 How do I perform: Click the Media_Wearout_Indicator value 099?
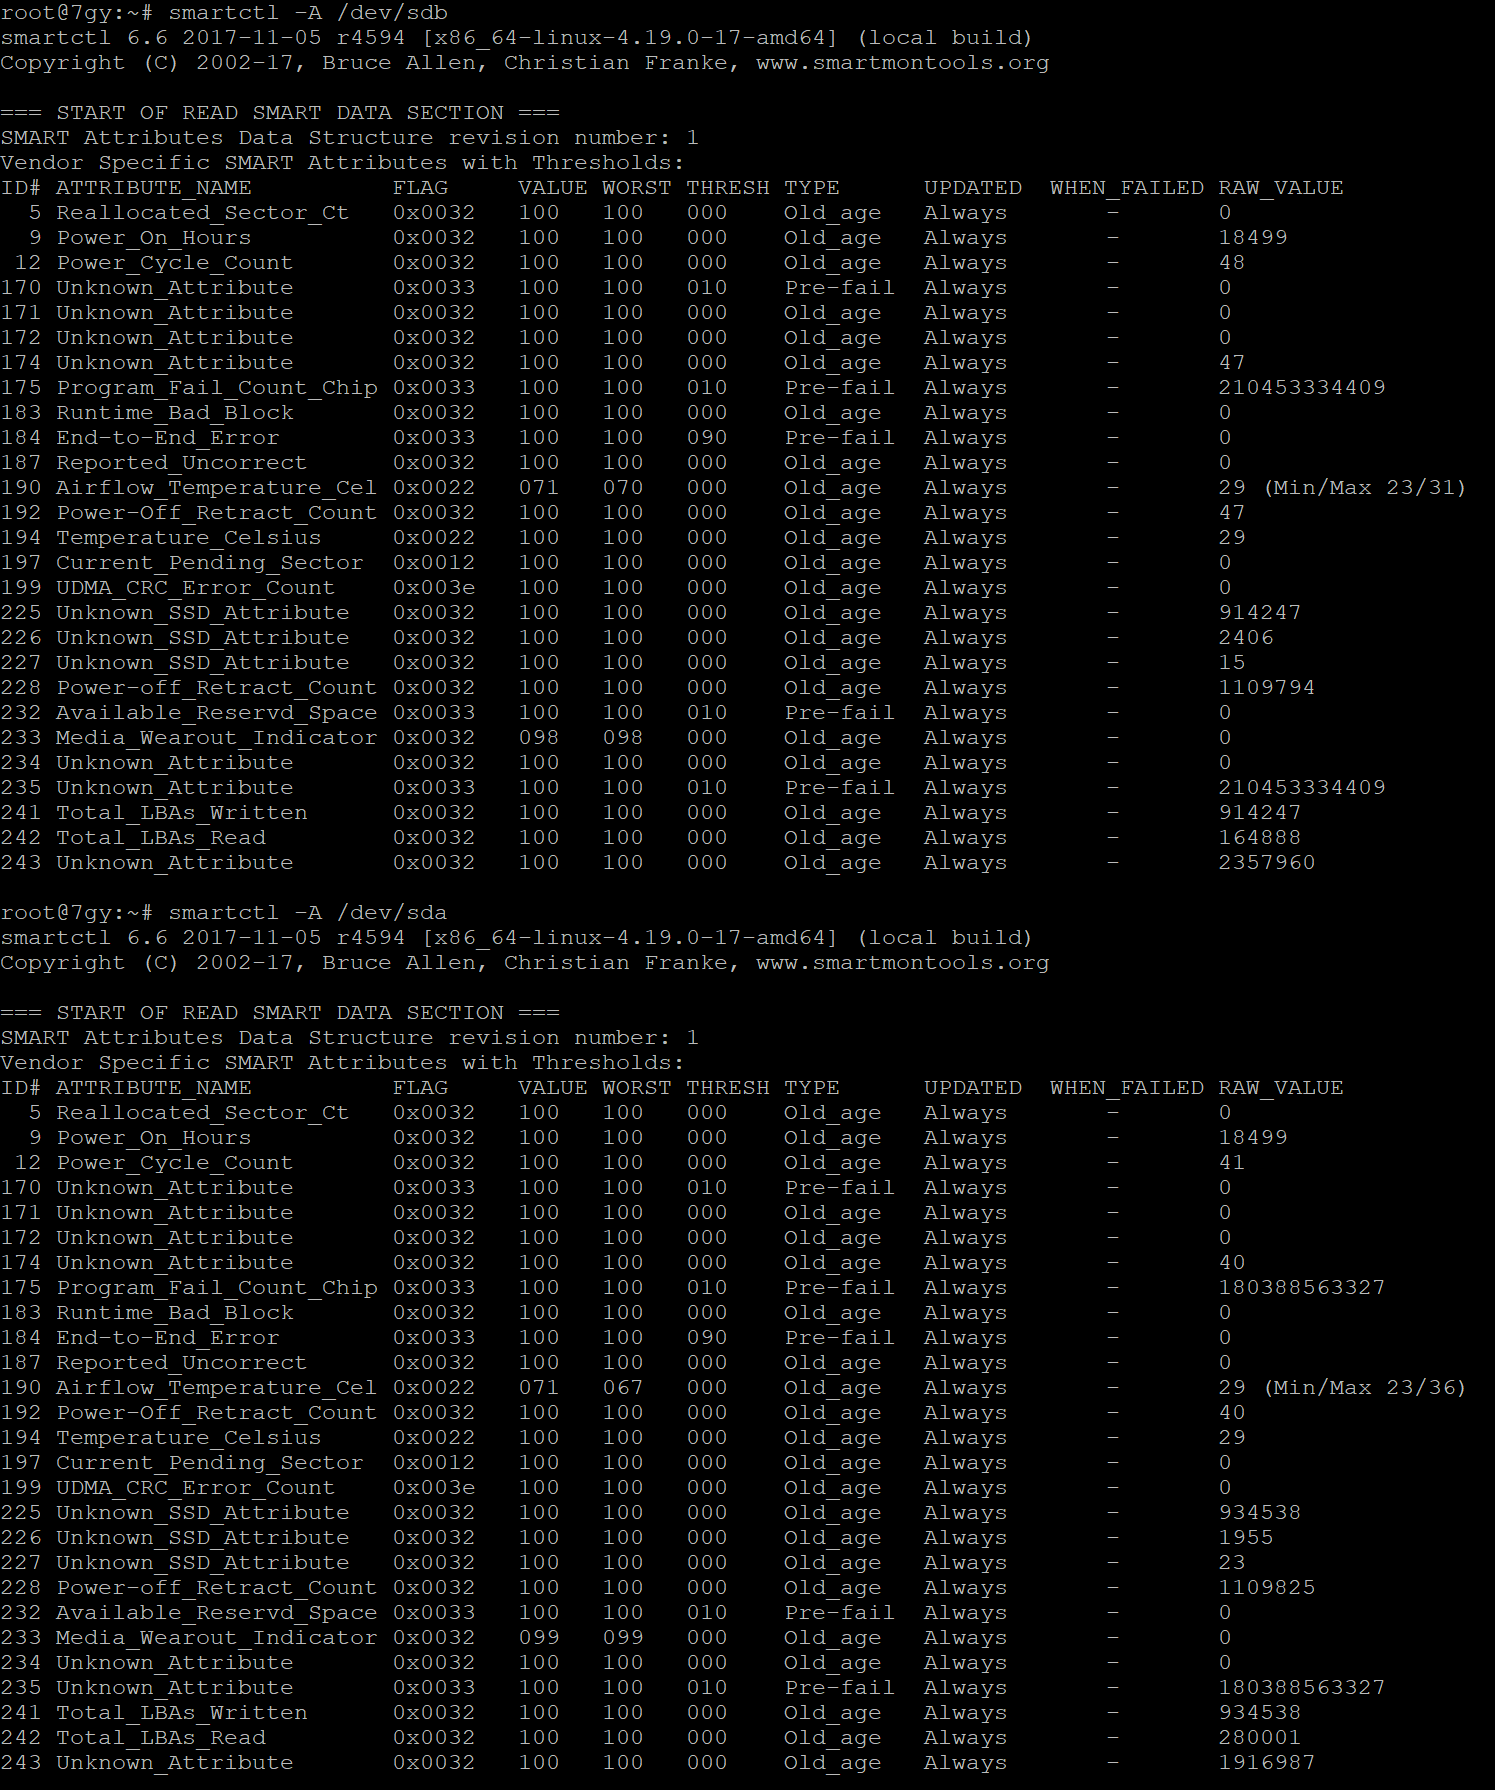pos(538,1638)
